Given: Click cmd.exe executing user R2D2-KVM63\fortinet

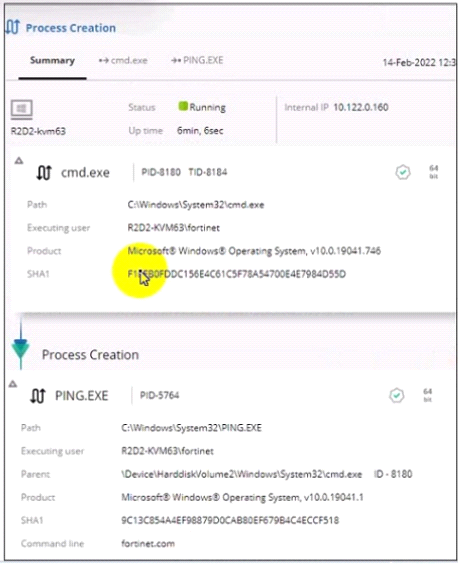Looking at the screenshot, I should coord(174,228).
